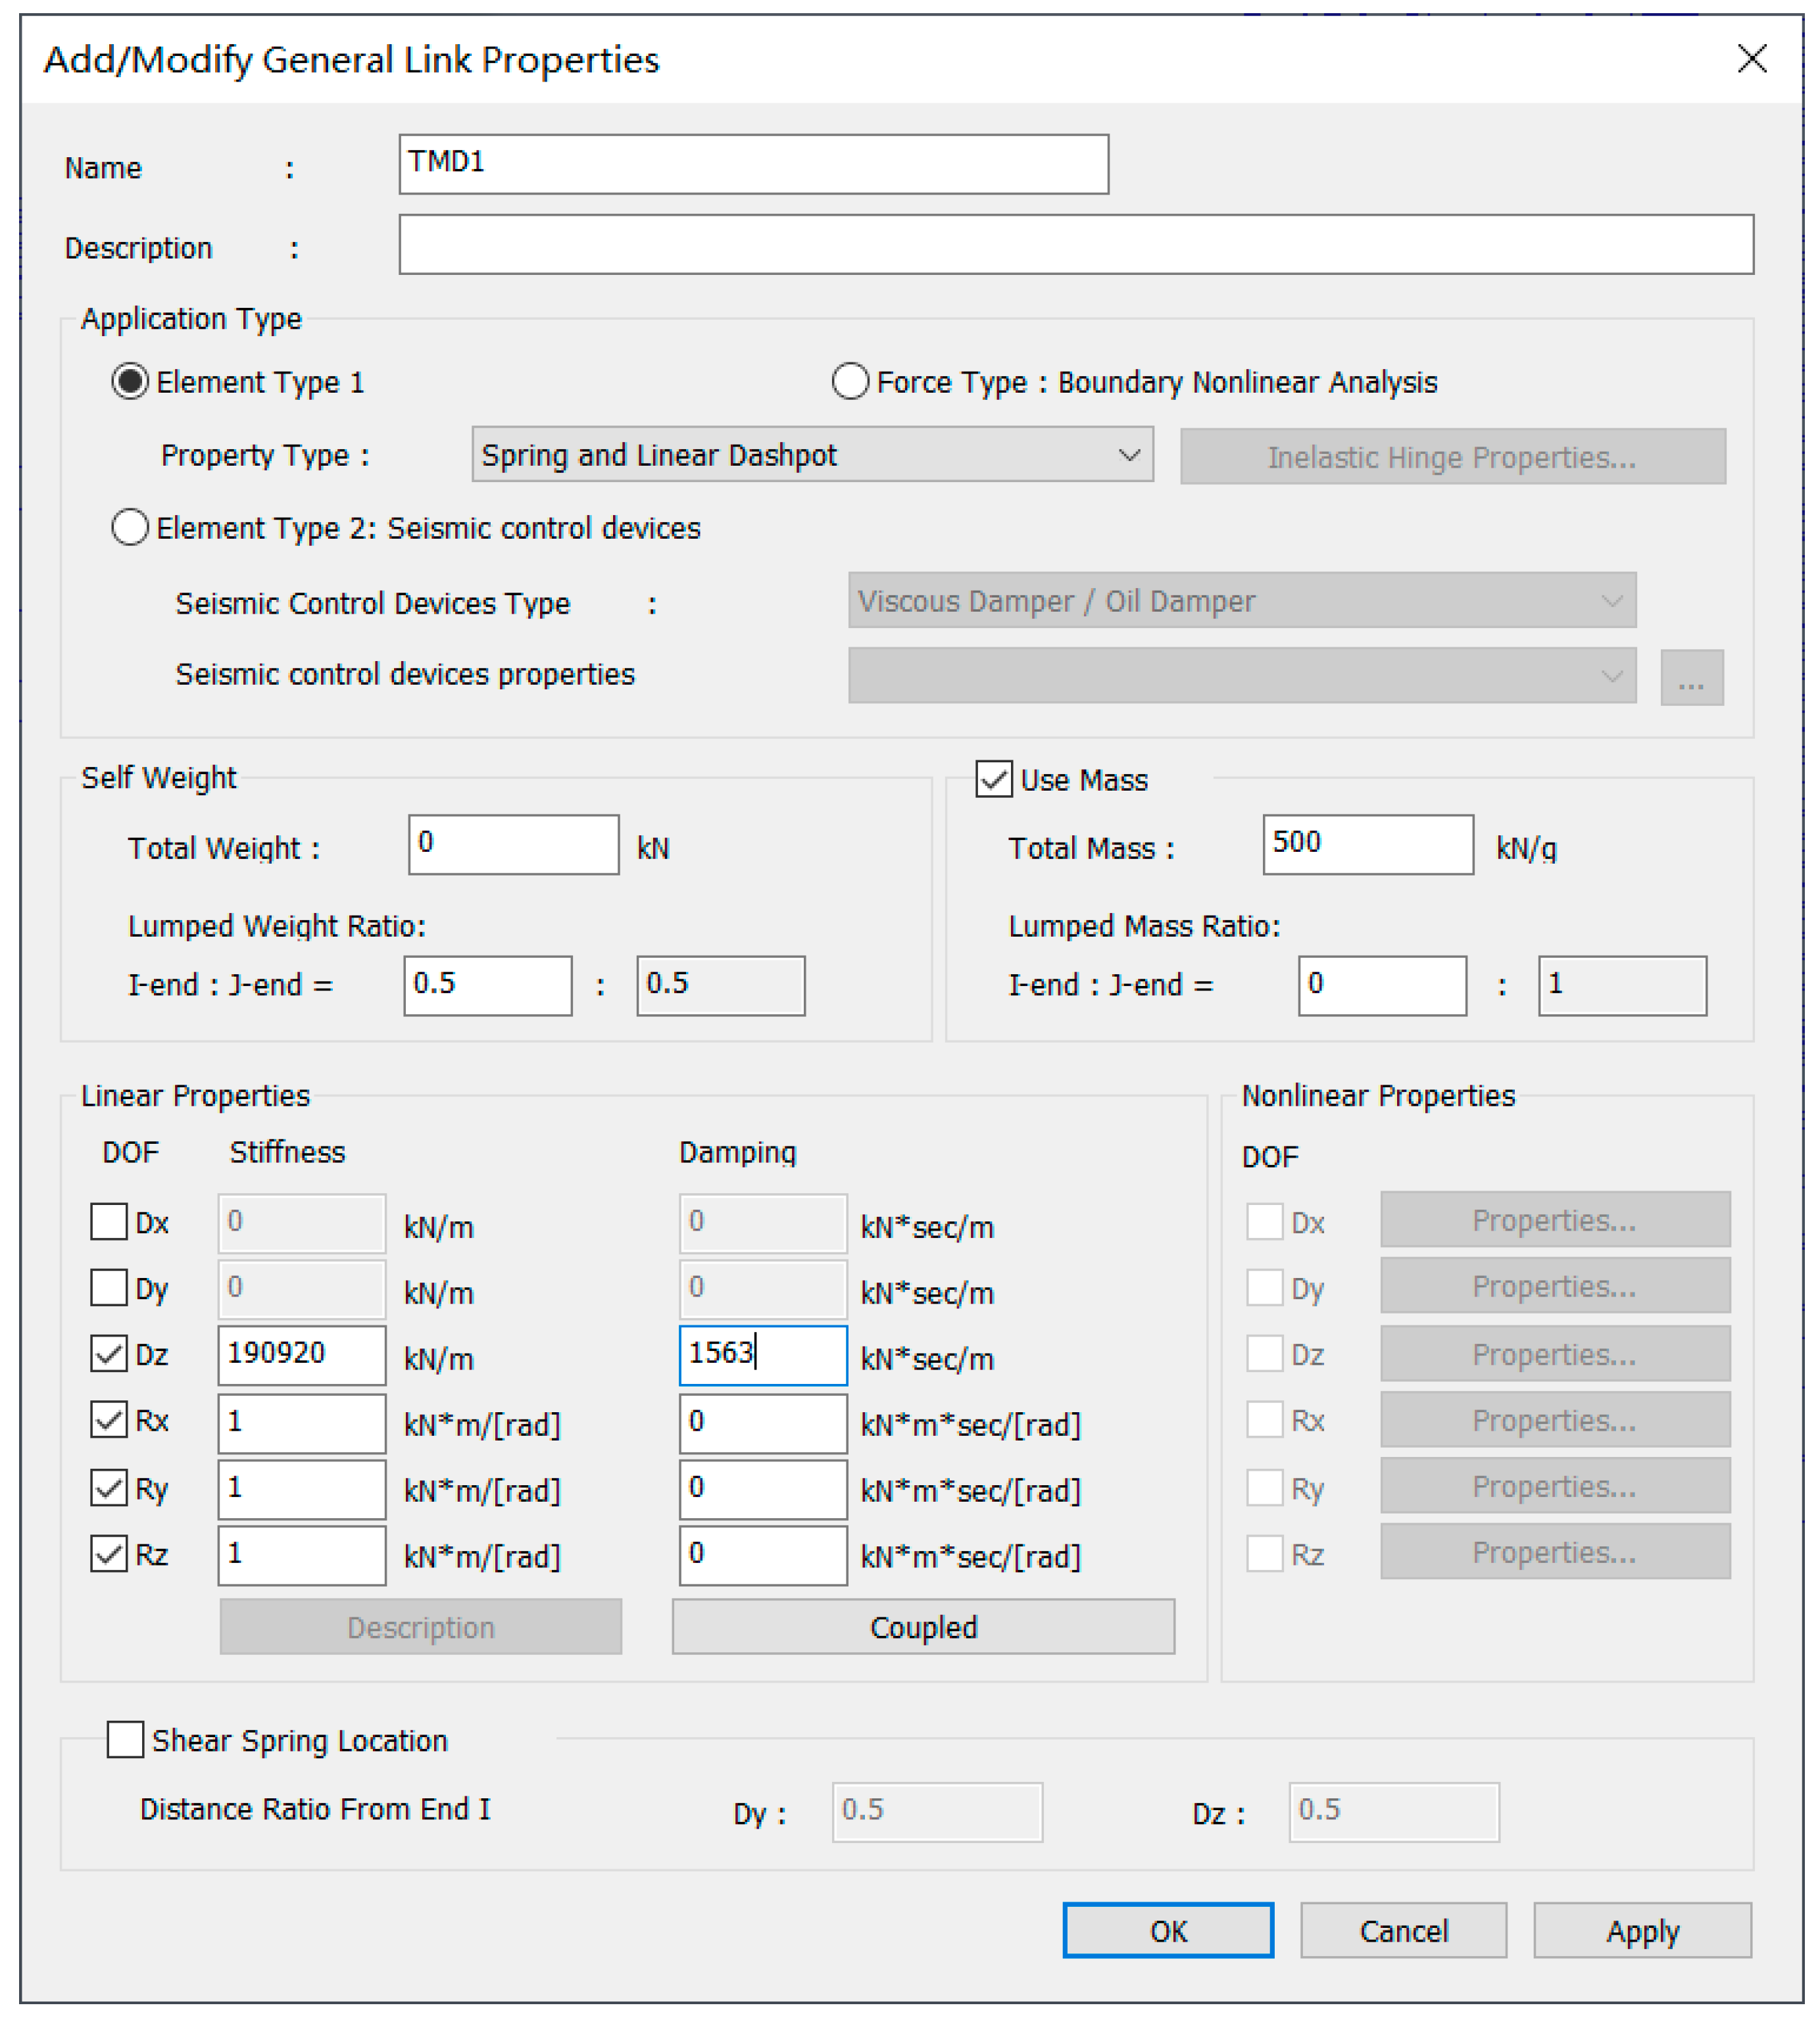Enable the Dx linear DOF checkbox
Viewport: 1820px width, 2018px height.
pos(109,1222)
